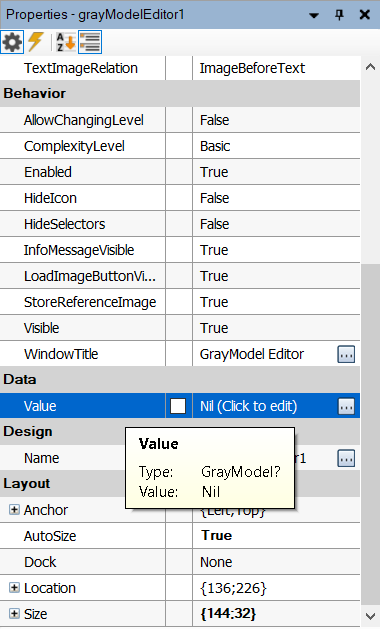Expand the Anchor property
The image size is (380, 629).
(14, 509)
